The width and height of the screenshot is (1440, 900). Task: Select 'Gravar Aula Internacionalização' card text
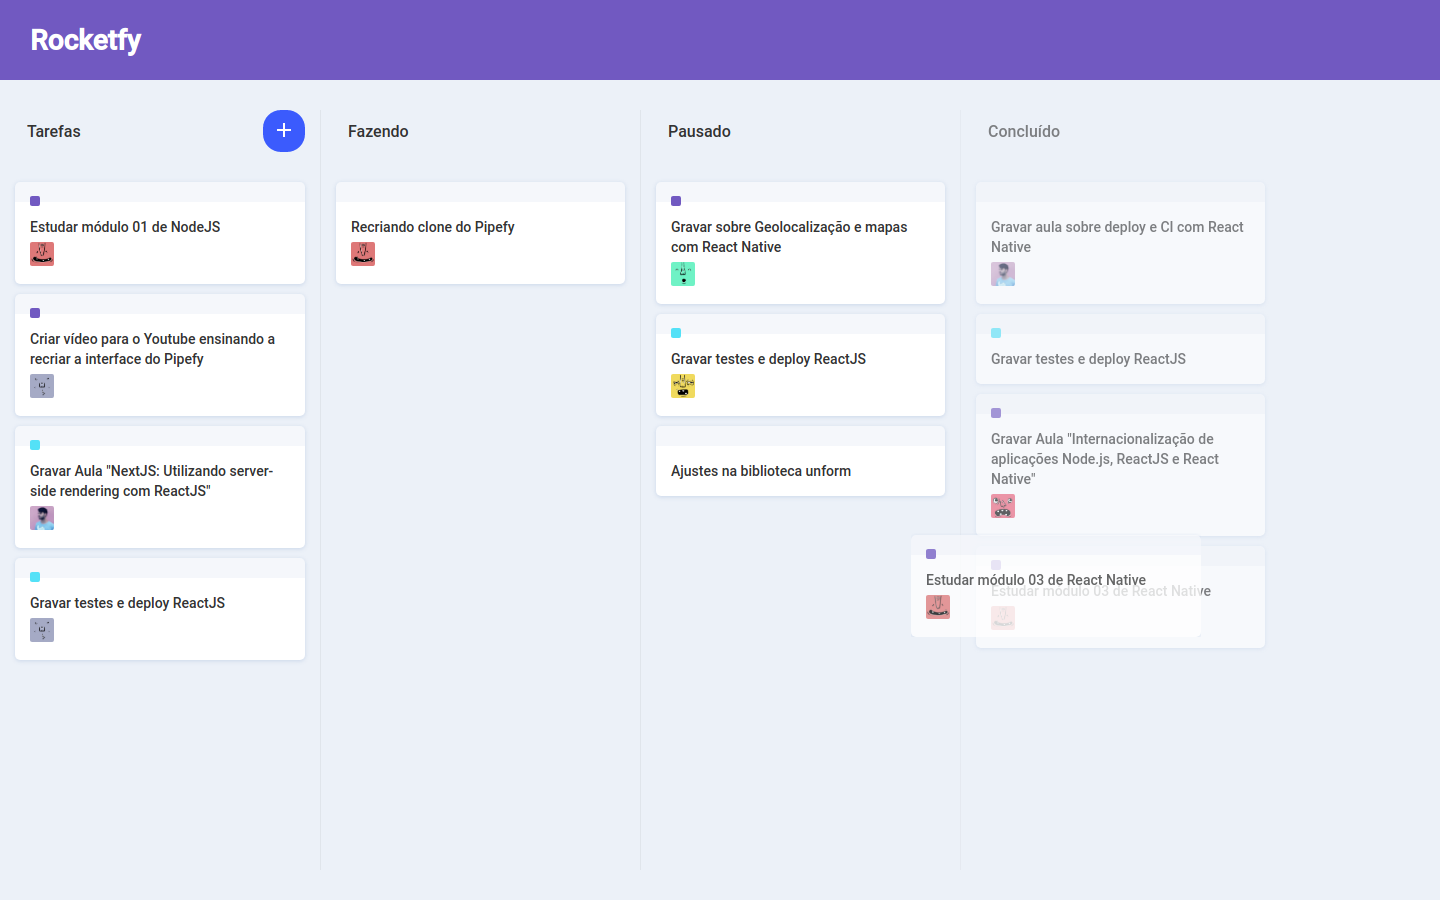click(x=1105, y=459)
